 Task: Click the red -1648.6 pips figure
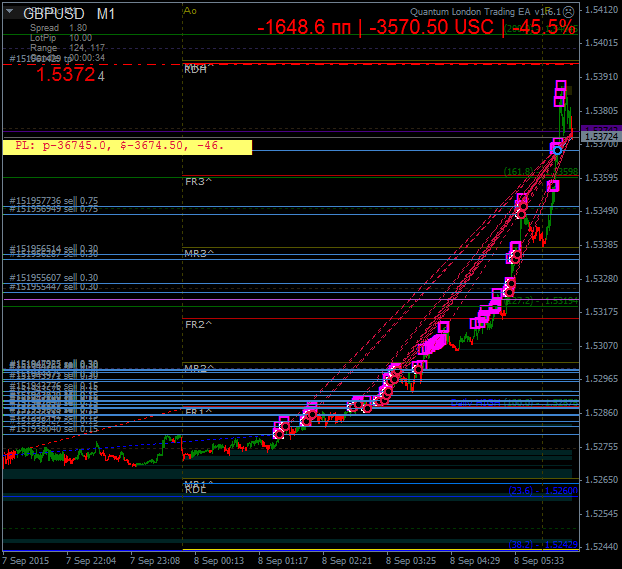(304, 27)
